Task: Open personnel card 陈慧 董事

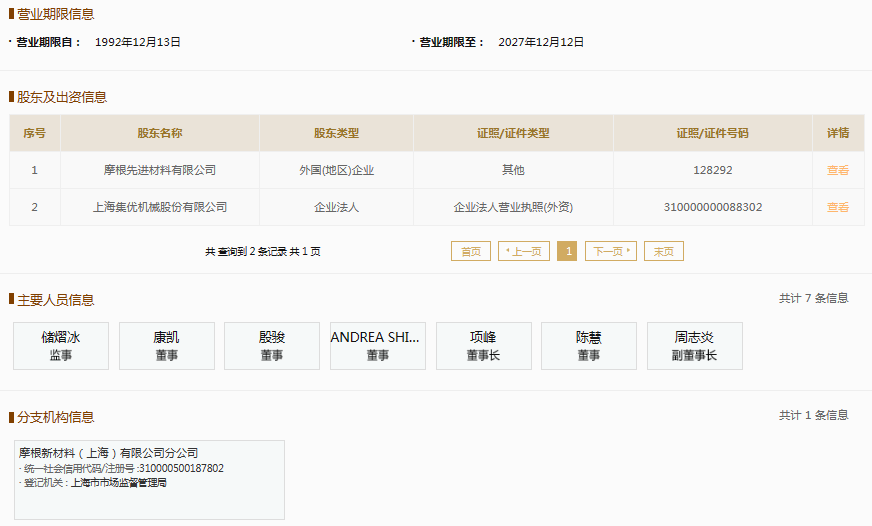Action: pos(589,346)
